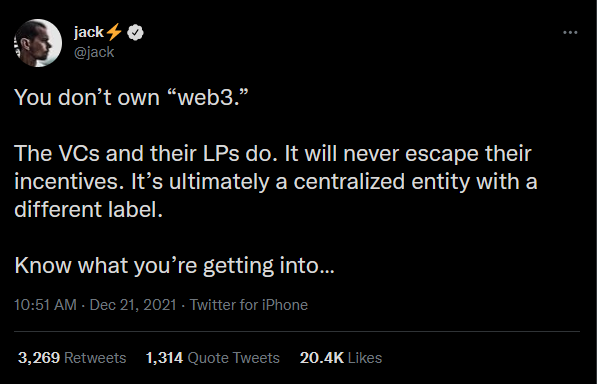
Task: Click the text "different label."
Action: (x=89, y=210)
